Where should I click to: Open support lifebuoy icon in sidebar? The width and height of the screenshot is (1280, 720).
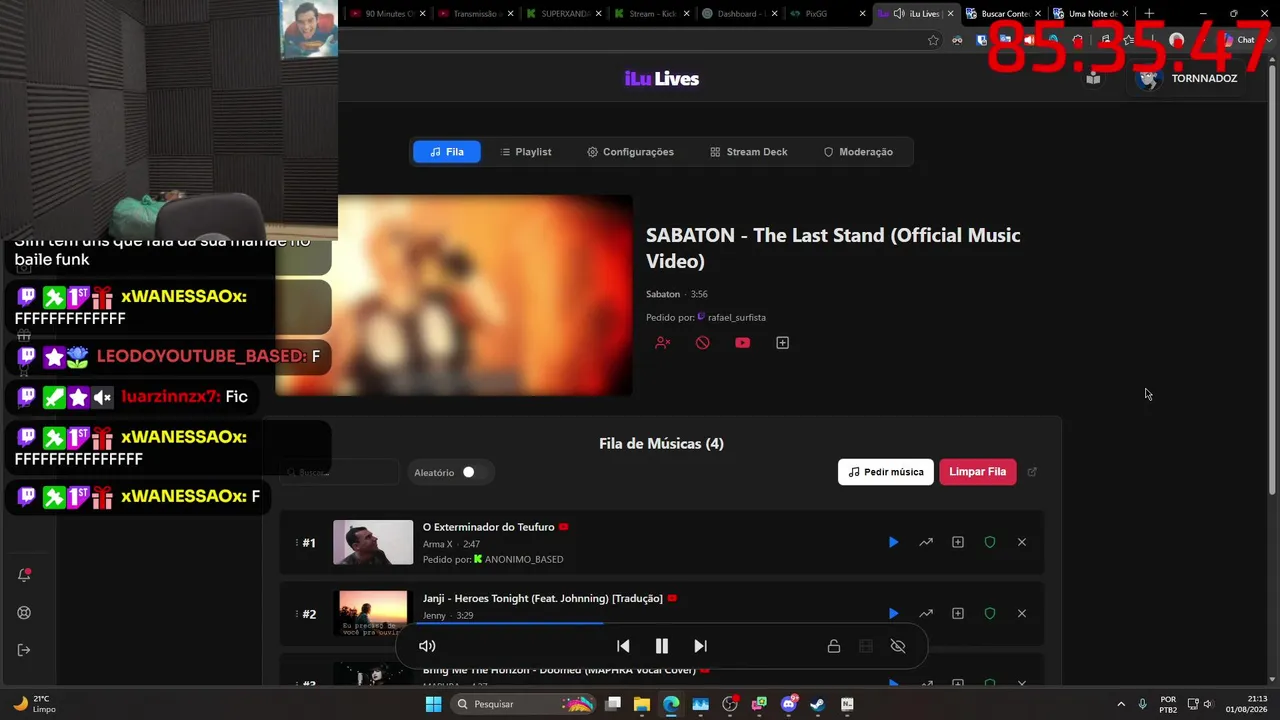coord(25,613)
